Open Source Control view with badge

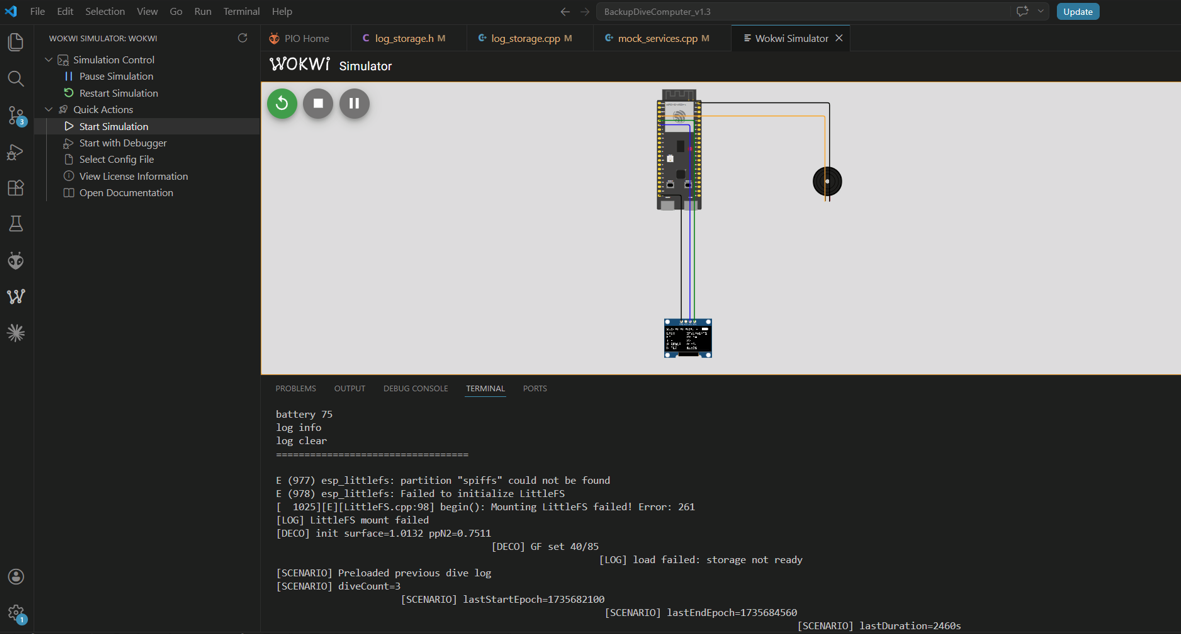click(16, 115)
